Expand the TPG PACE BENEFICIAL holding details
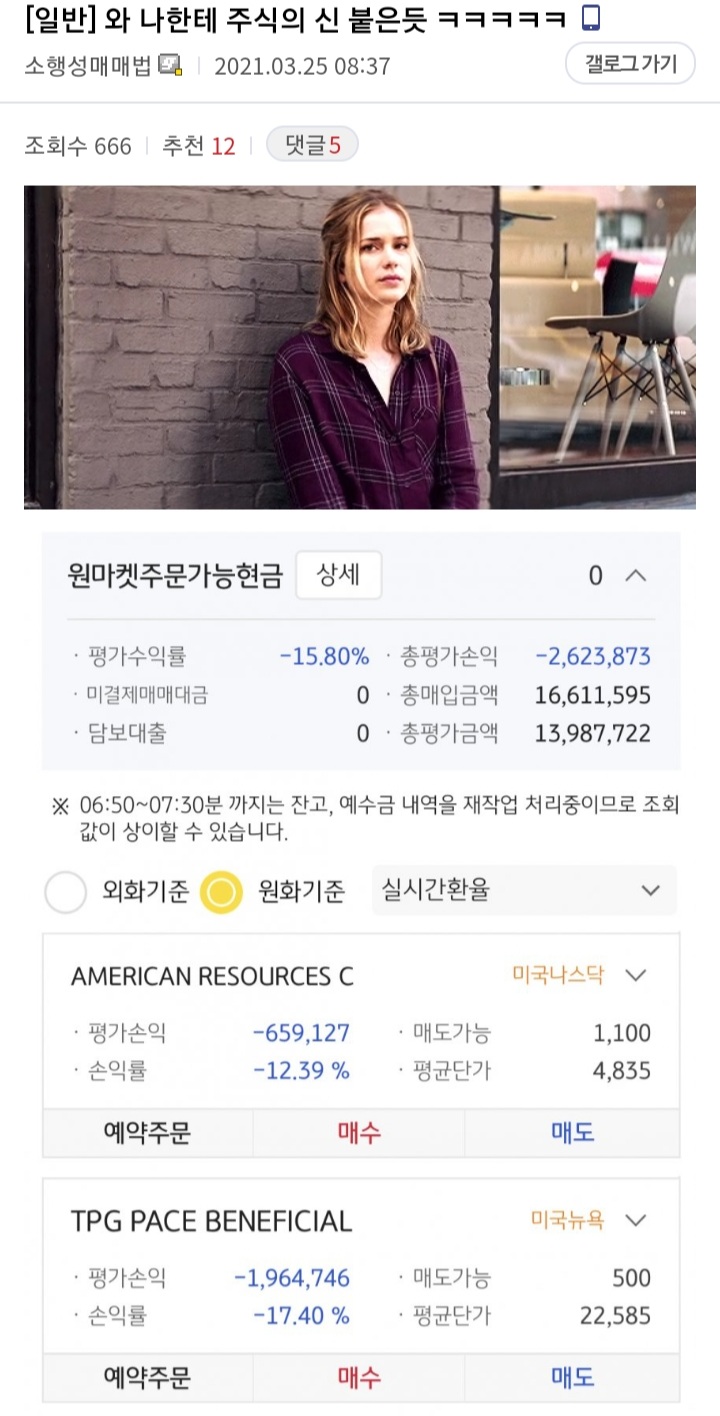Screen dimensions: 720x1416 tap(635, 1220)
